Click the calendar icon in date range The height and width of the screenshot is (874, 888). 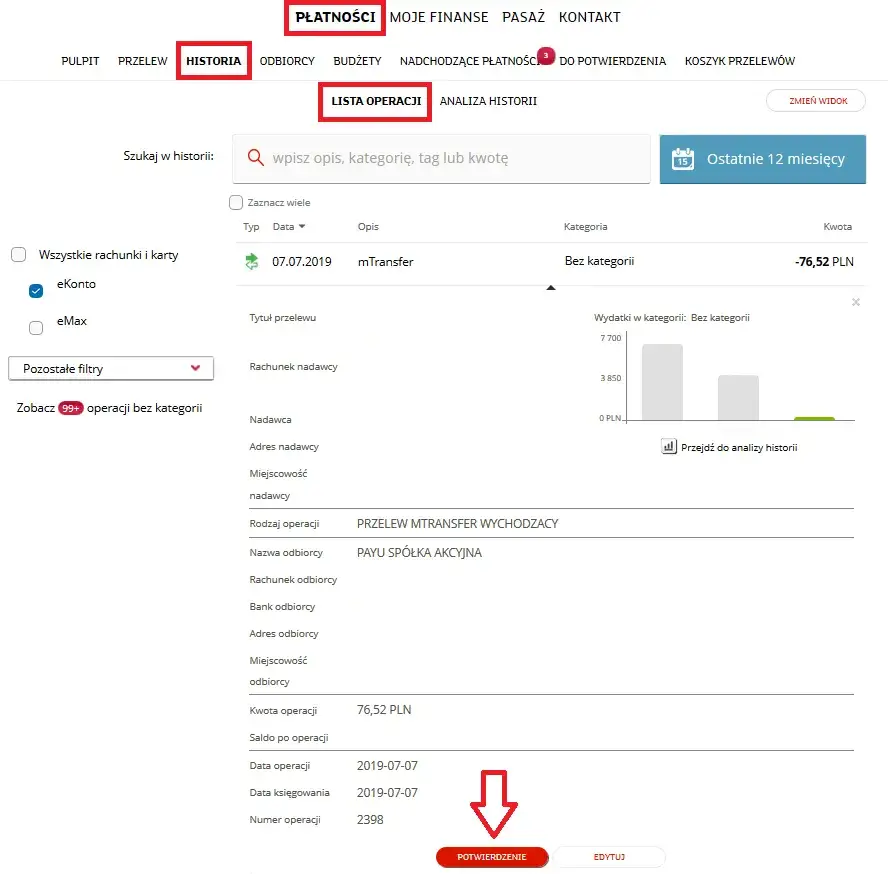(x=682, y=159)
